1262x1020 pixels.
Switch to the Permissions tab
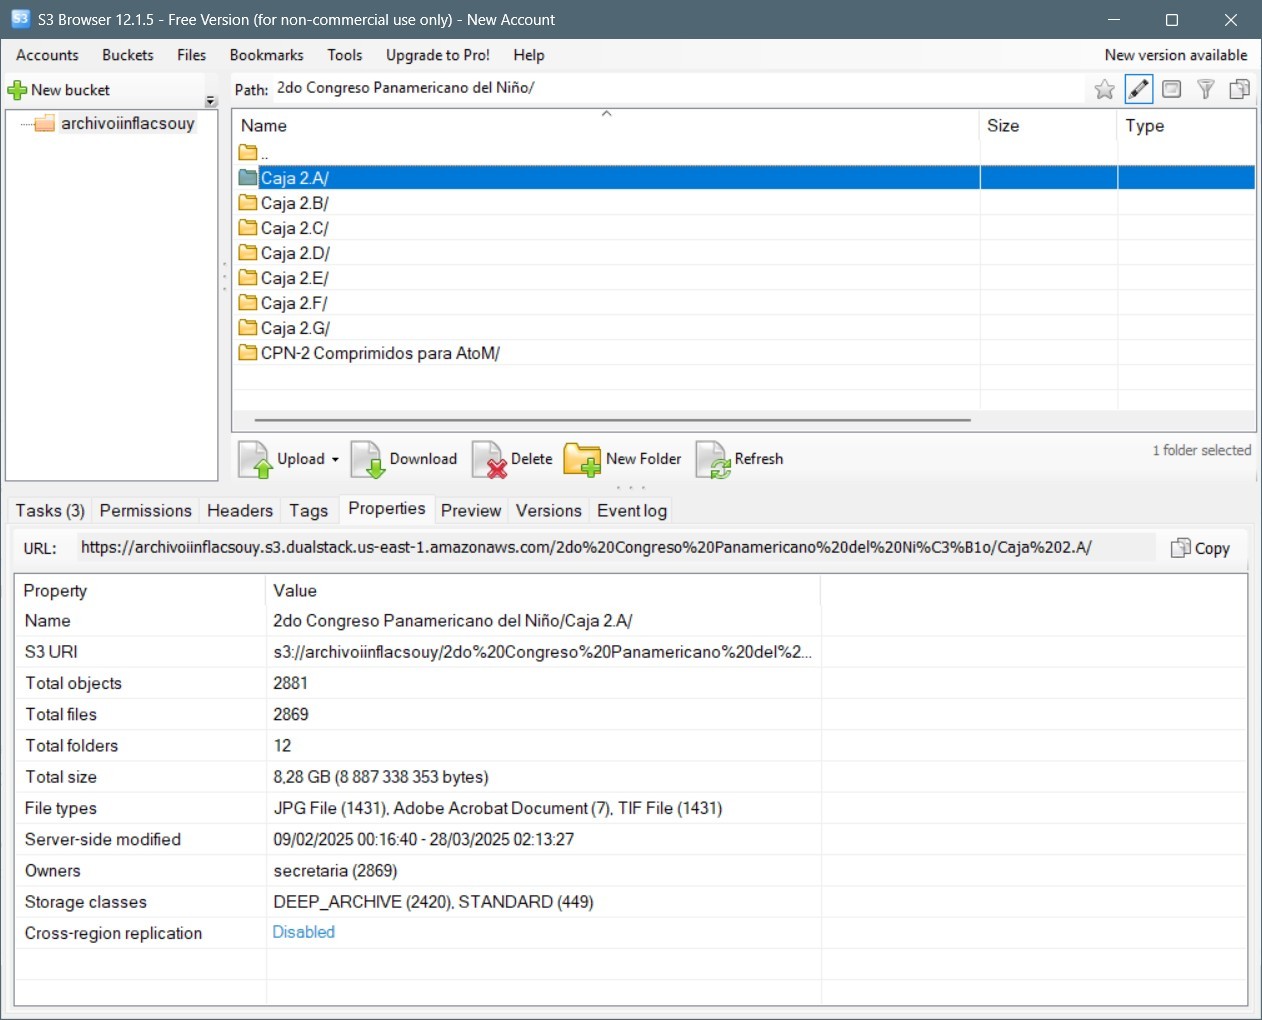145,511
